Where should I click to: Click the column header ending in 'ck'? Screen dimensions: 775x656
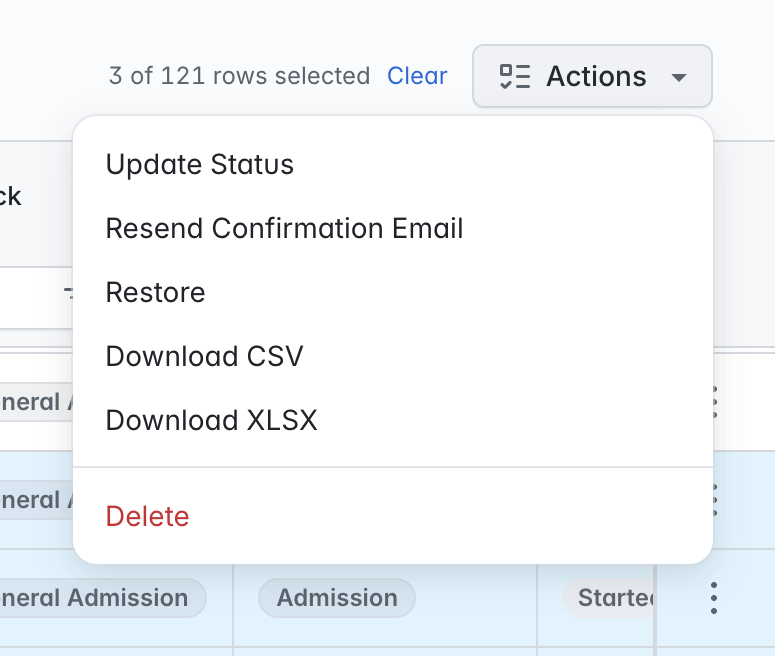10,196
